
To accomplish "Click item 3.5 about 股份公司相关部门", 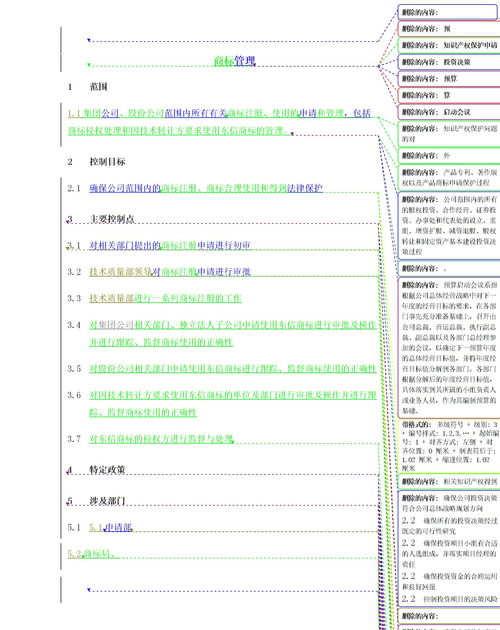I will click(x=222, y=368).
